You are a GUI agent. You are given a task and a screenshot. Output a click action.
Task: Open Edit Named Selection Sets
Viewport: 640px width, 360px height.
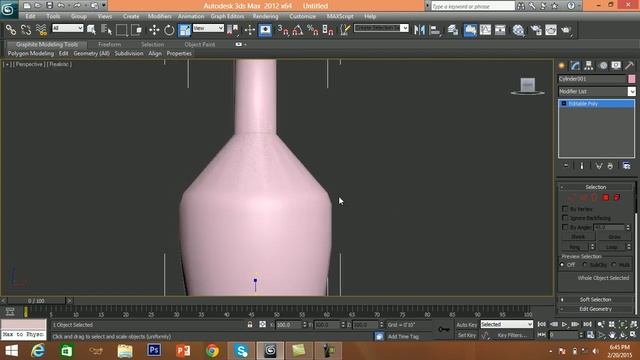point(345,30)
